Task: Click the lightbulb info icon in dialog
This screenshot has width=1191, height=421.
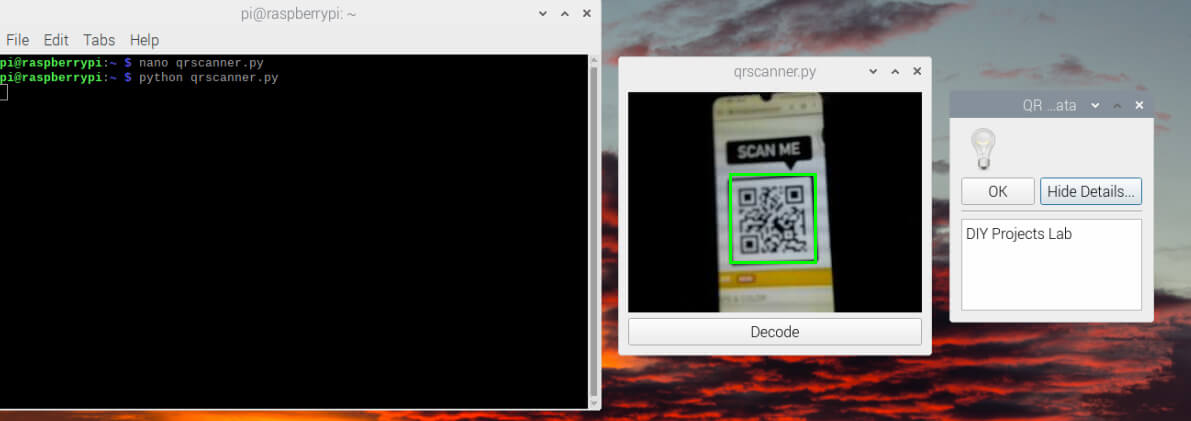Action: pyautogui.click(x=984, y=149)
